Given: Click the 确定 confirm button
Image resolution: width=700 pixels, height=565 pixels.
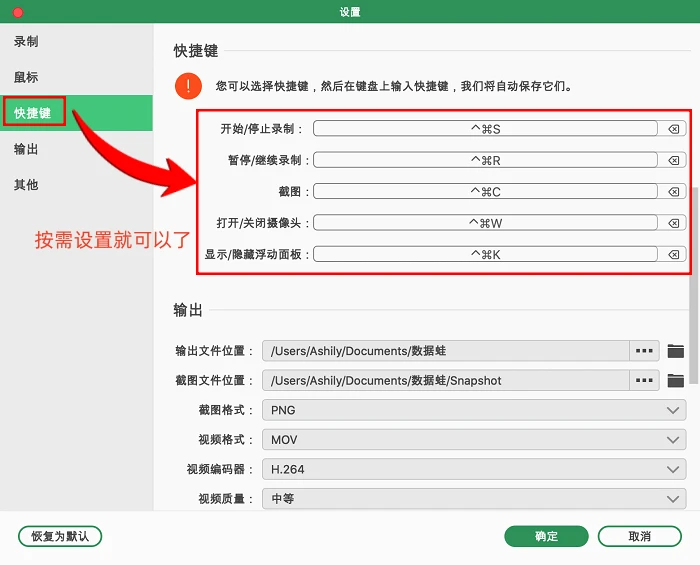Looking at the screenshot, I should pyautogui.click(x=546, y=536).
